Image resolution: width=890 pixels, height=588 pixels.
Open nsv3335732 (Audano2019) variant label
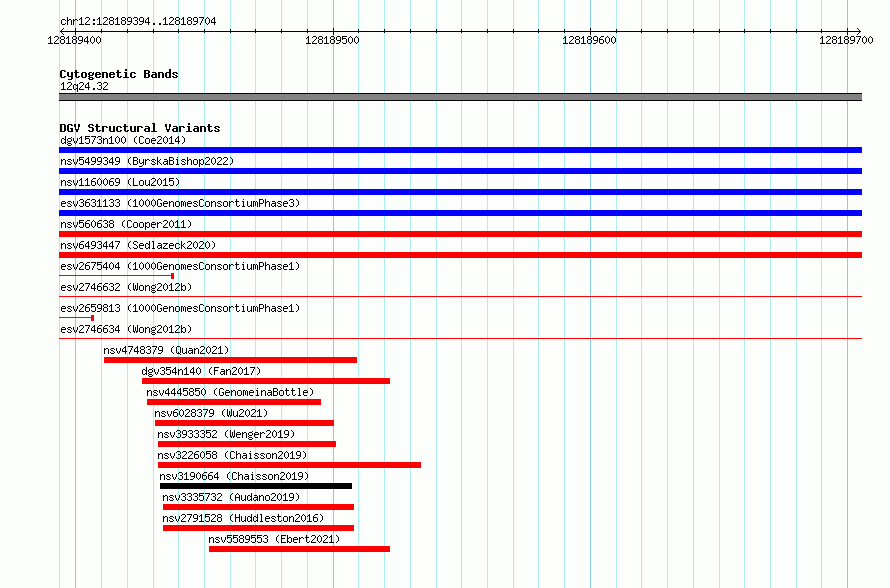(x=231, y=497)
